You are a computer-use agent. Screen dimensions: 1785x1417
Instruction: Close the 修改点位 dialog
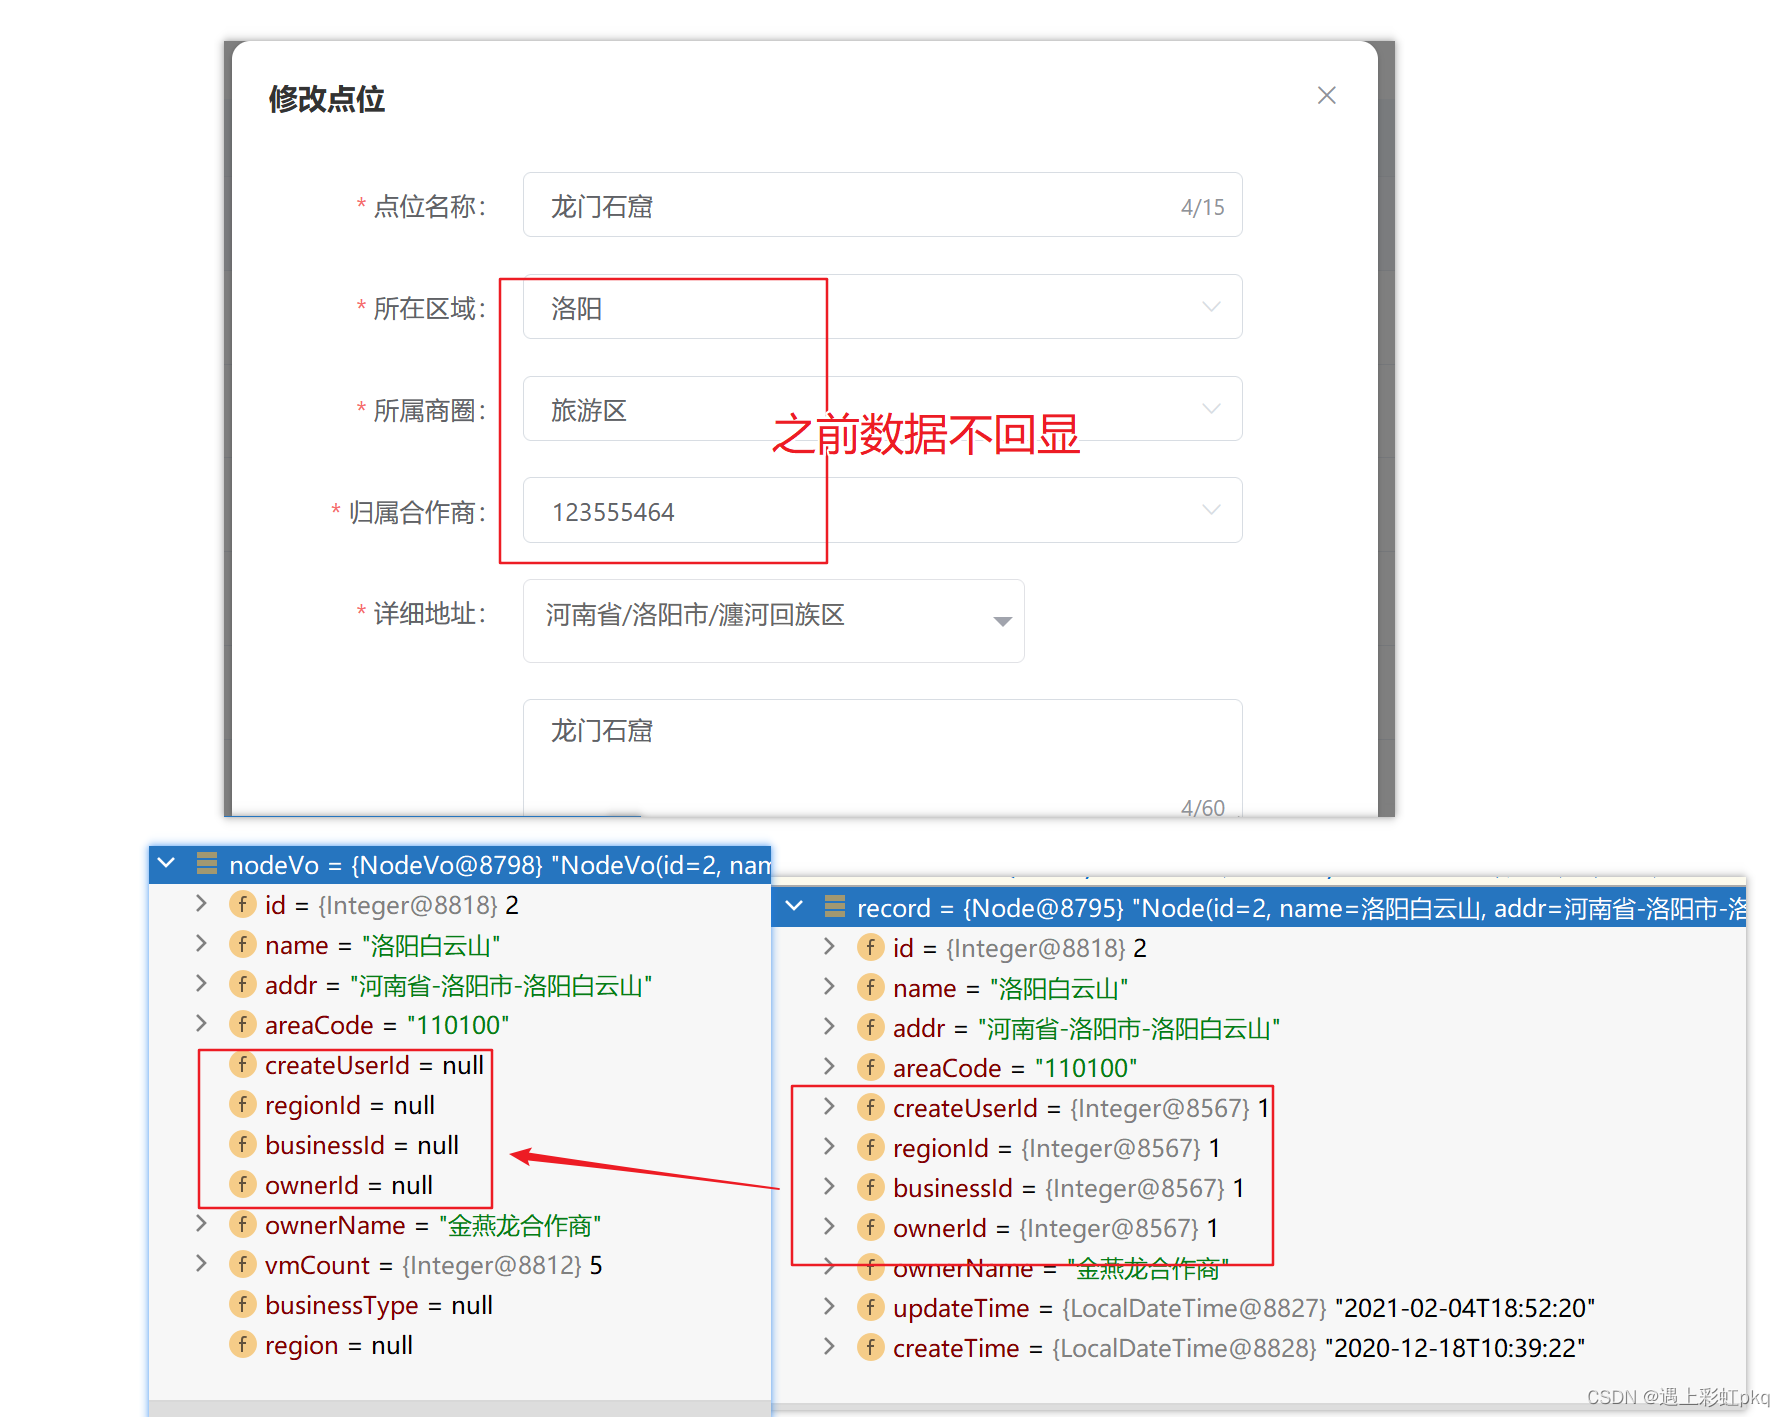point(1326,95)
